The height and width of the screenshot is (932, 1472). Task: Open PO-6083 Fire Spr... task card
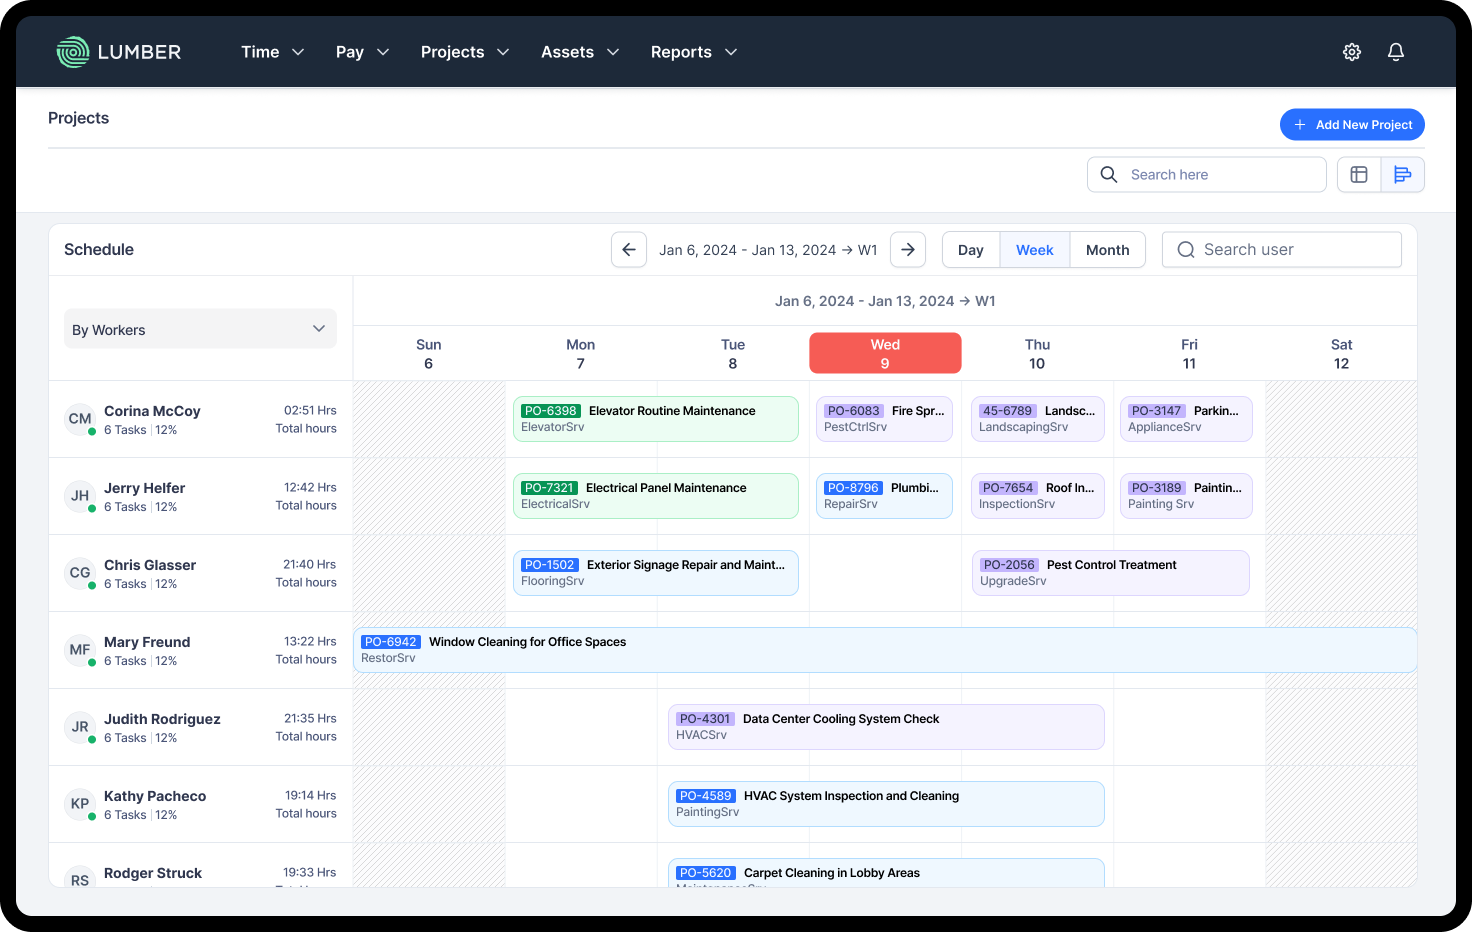(885, 419)
